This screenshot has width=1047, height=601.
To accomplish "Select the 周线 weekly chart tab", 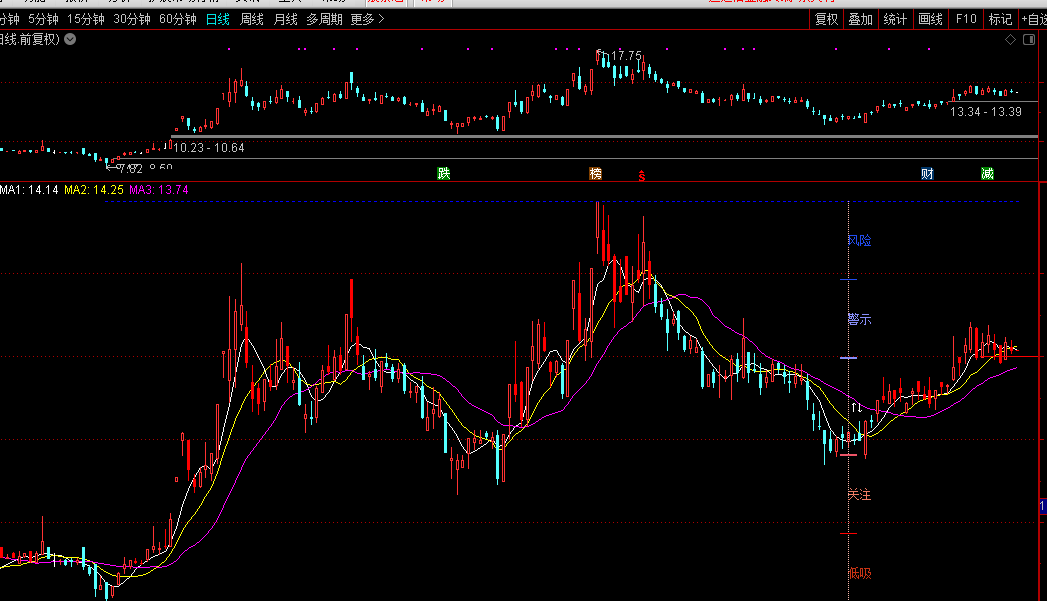I will click(251, 19).
